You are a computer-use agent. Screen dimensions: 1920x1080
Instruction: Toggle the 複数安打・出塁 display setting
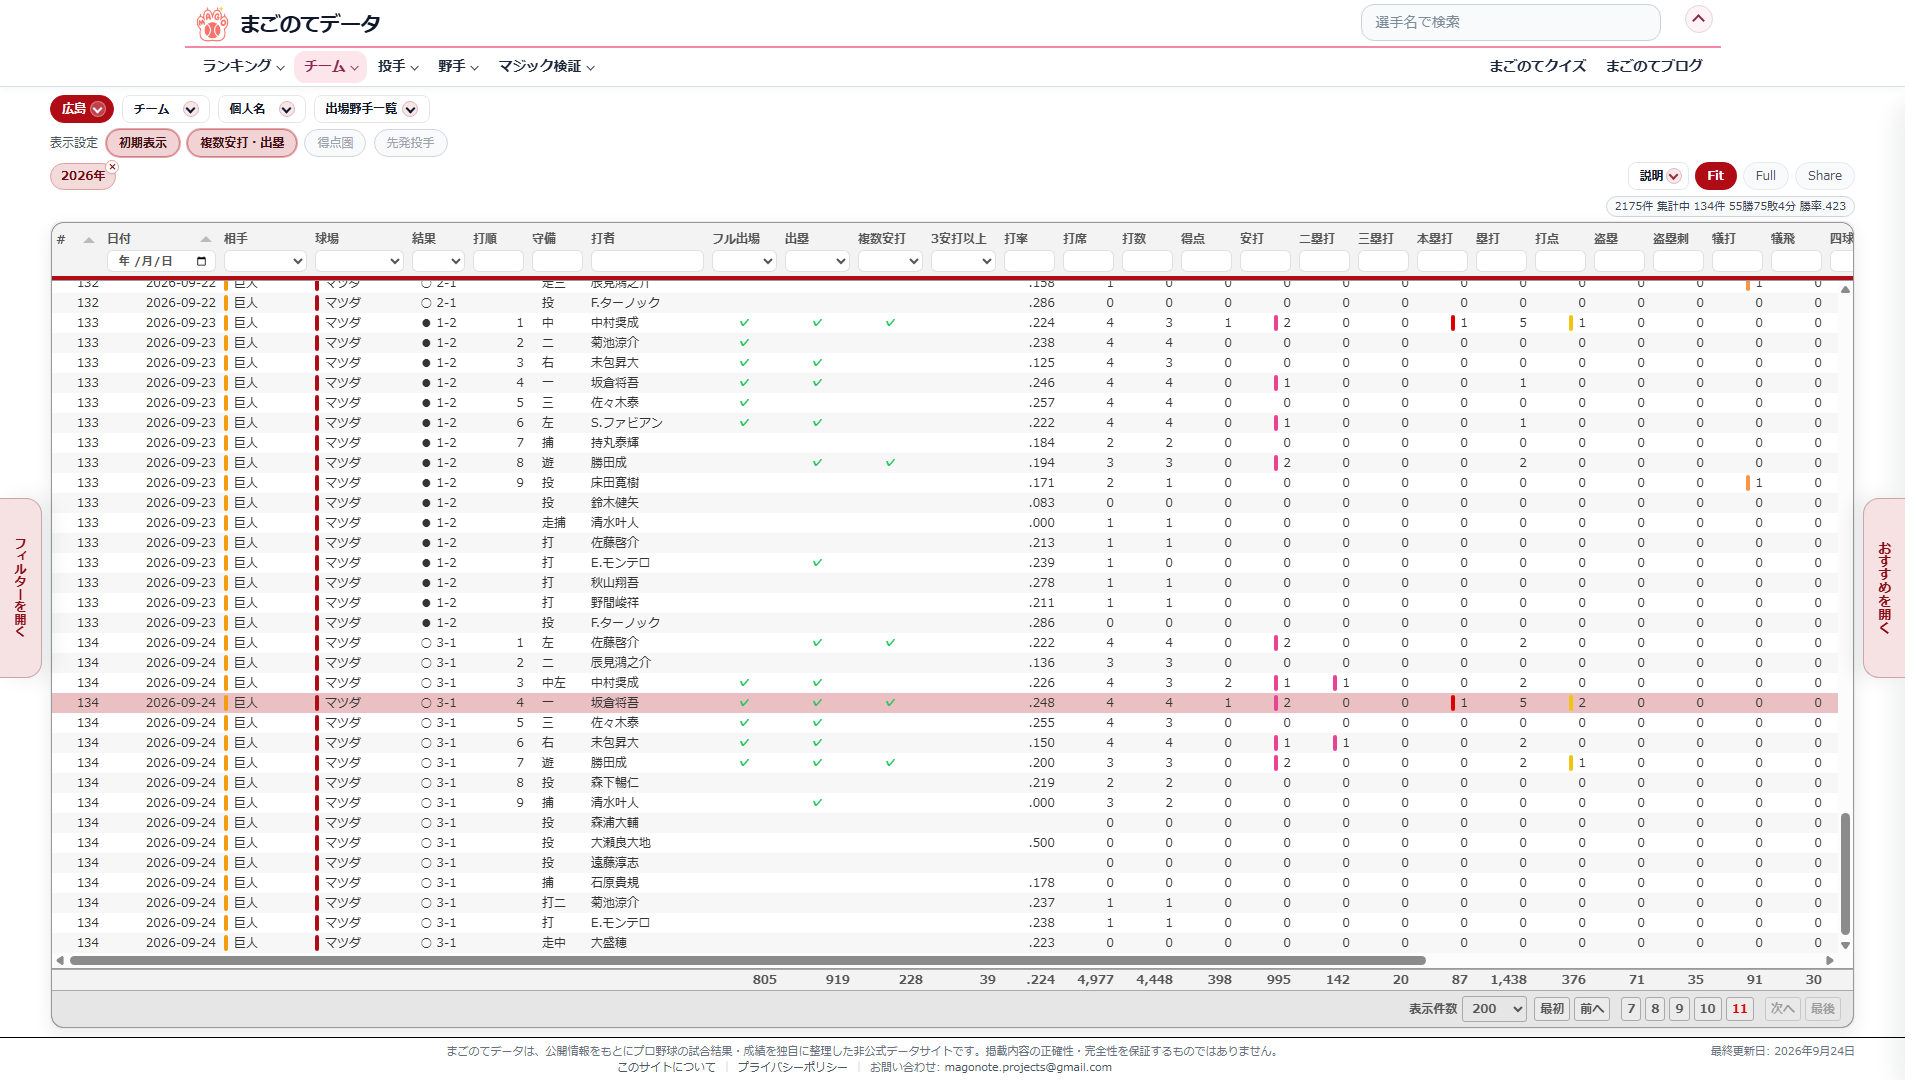[242, 143]
